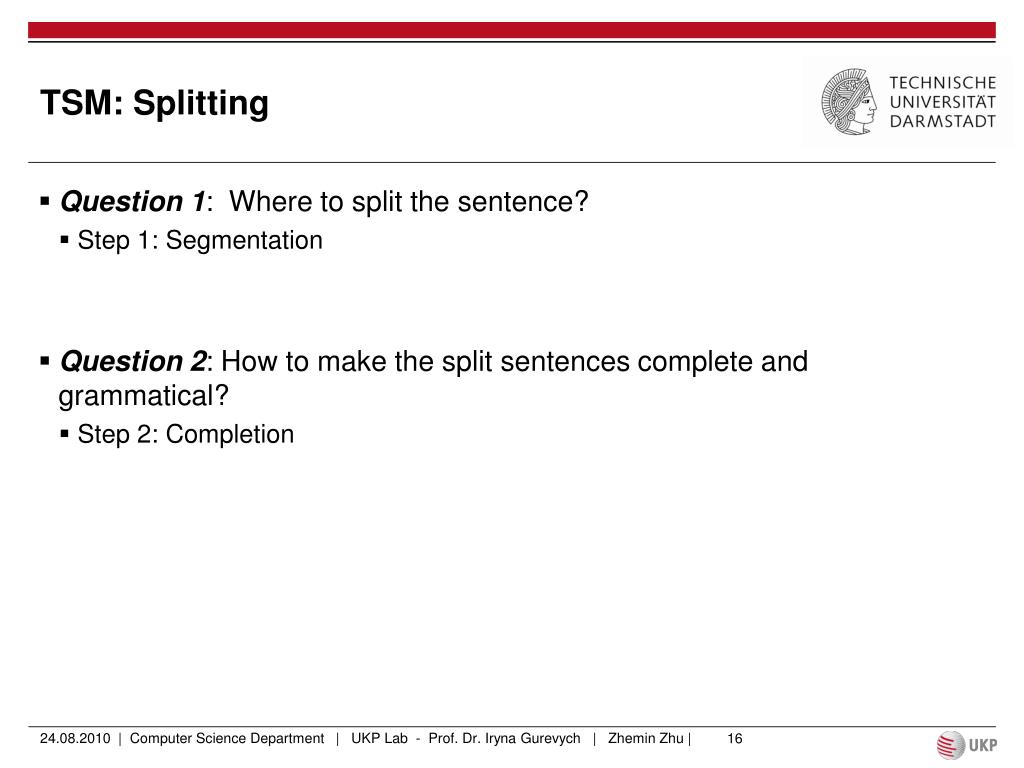Select the bold Question 2 label
The width and height of the screenshot is (1024, 768).
pyautogui.click(x=133, y=361)
